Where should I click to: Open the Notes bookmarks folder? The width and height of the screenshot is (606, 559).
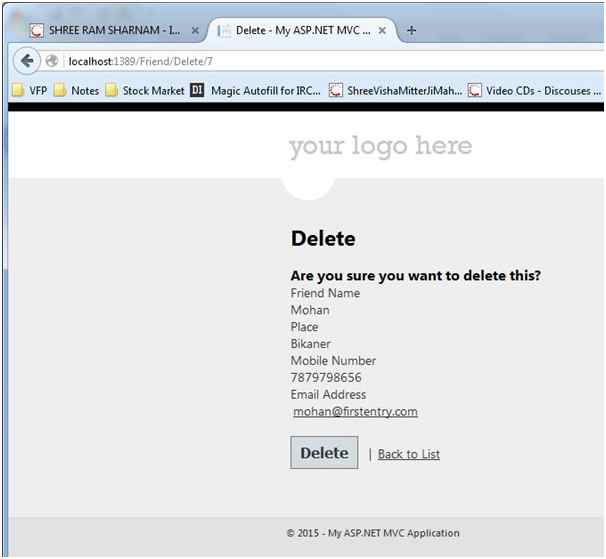77,90
